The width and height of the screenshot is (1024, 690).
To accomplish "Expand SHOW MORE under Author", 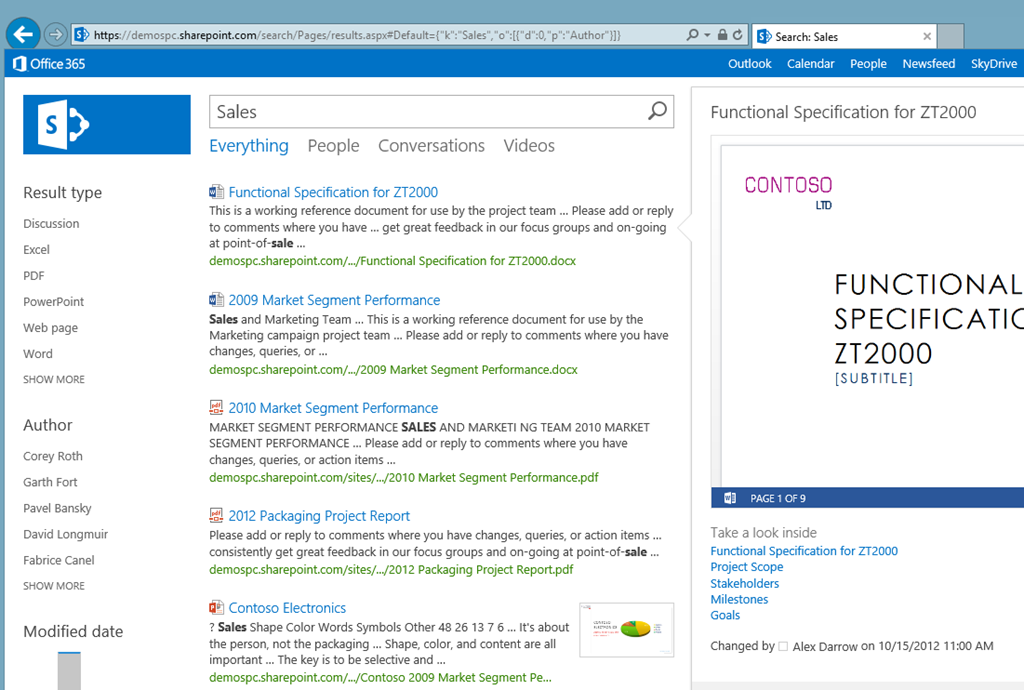I will tap(54, 586).
